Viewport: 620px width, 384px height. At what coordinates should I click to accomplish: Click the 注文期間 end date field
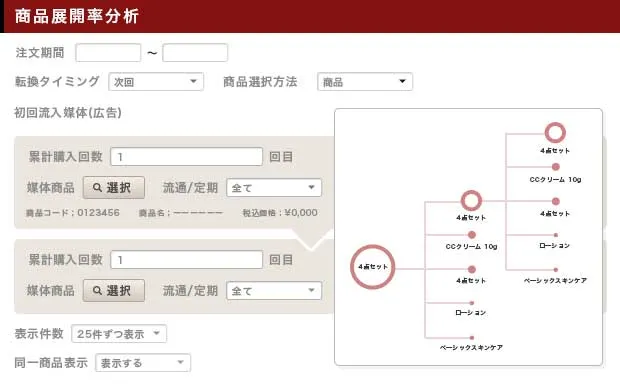[195, 53]
